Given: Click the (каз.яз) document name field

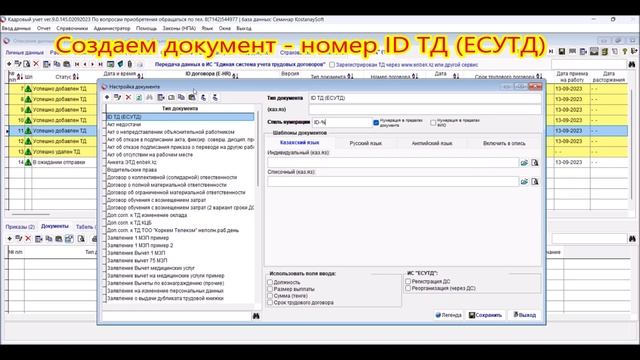Looking at the screenshot, I should pos(424,109).
